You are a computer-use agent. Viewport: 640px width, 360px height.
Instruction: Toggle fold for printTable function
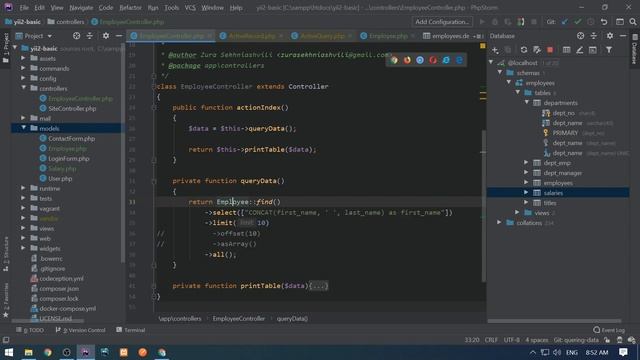pos(154,286)
